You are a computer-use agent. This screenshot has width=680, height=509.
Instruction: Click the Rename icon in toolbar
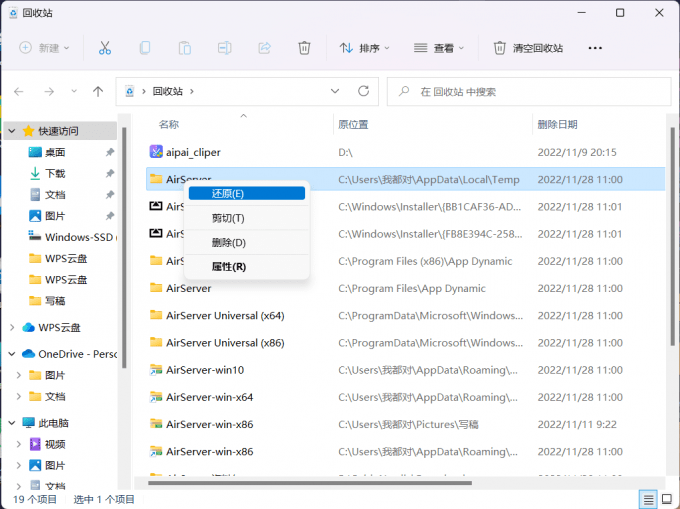coord(224,48)
